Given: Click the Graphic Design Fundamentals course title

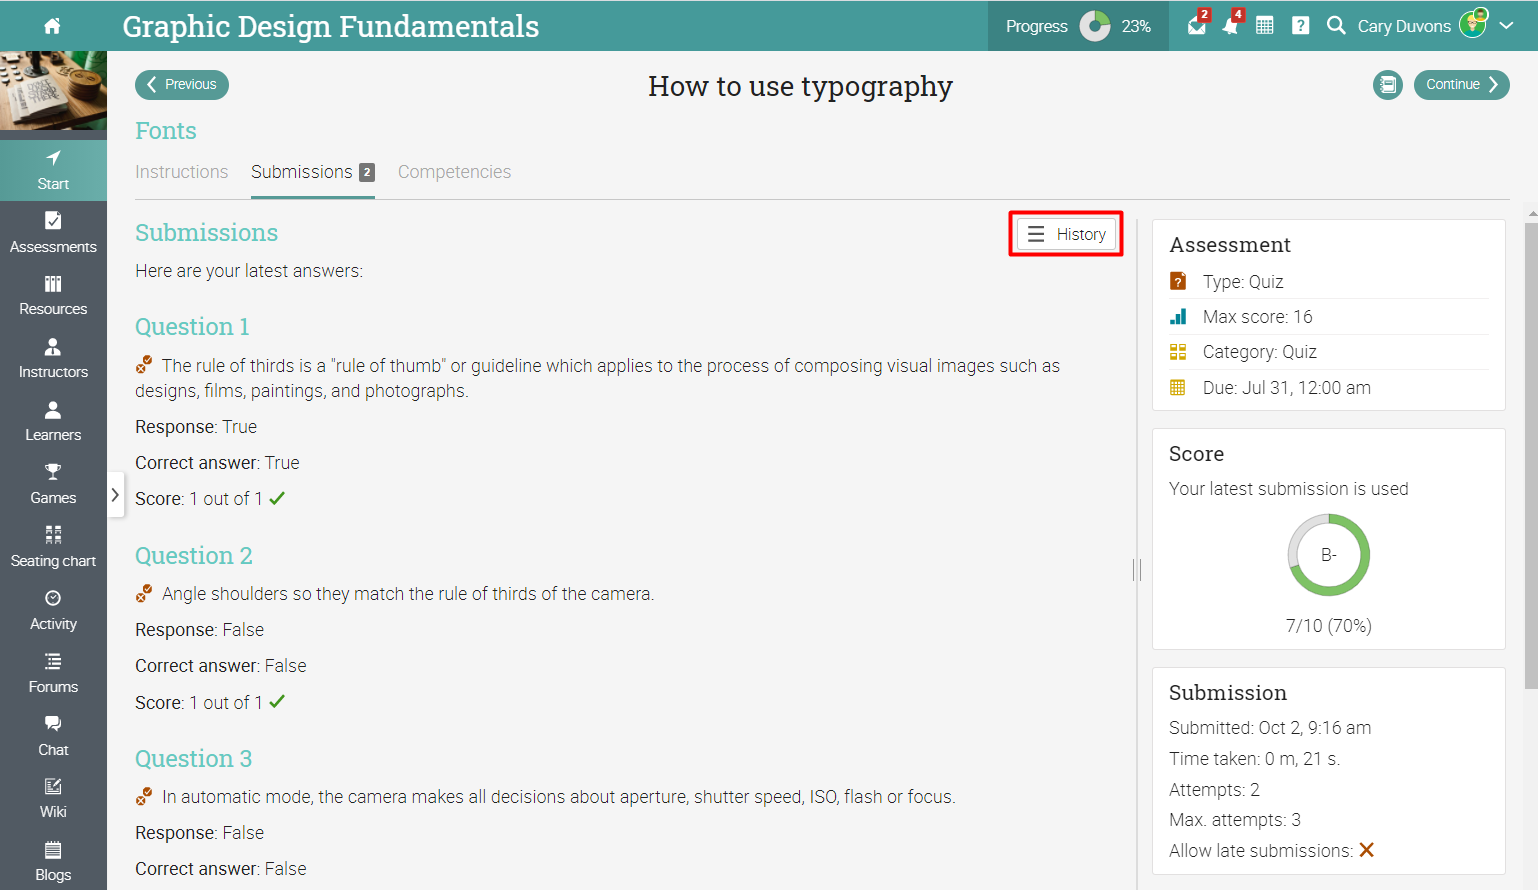Looking at the screenshot, I should click(331, 26).
